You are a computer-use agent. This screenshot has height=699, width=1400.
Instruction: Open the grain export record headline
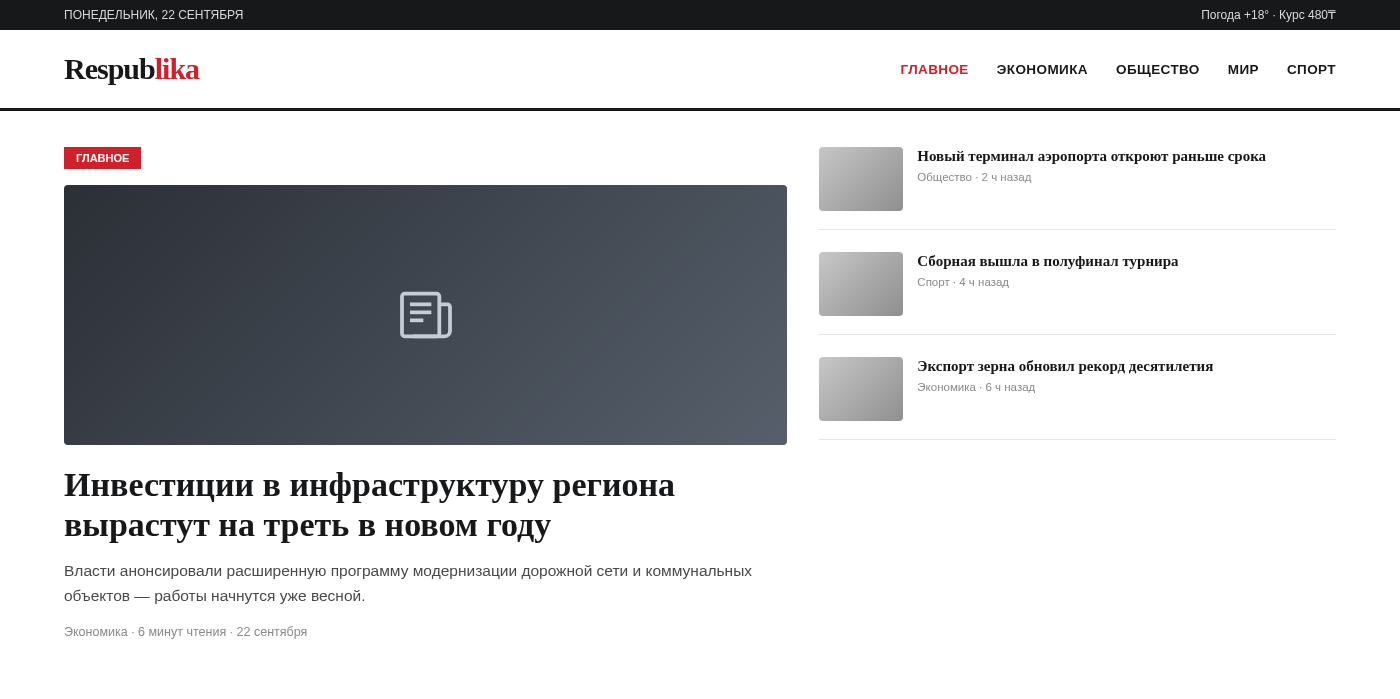tap(1065, 366)
